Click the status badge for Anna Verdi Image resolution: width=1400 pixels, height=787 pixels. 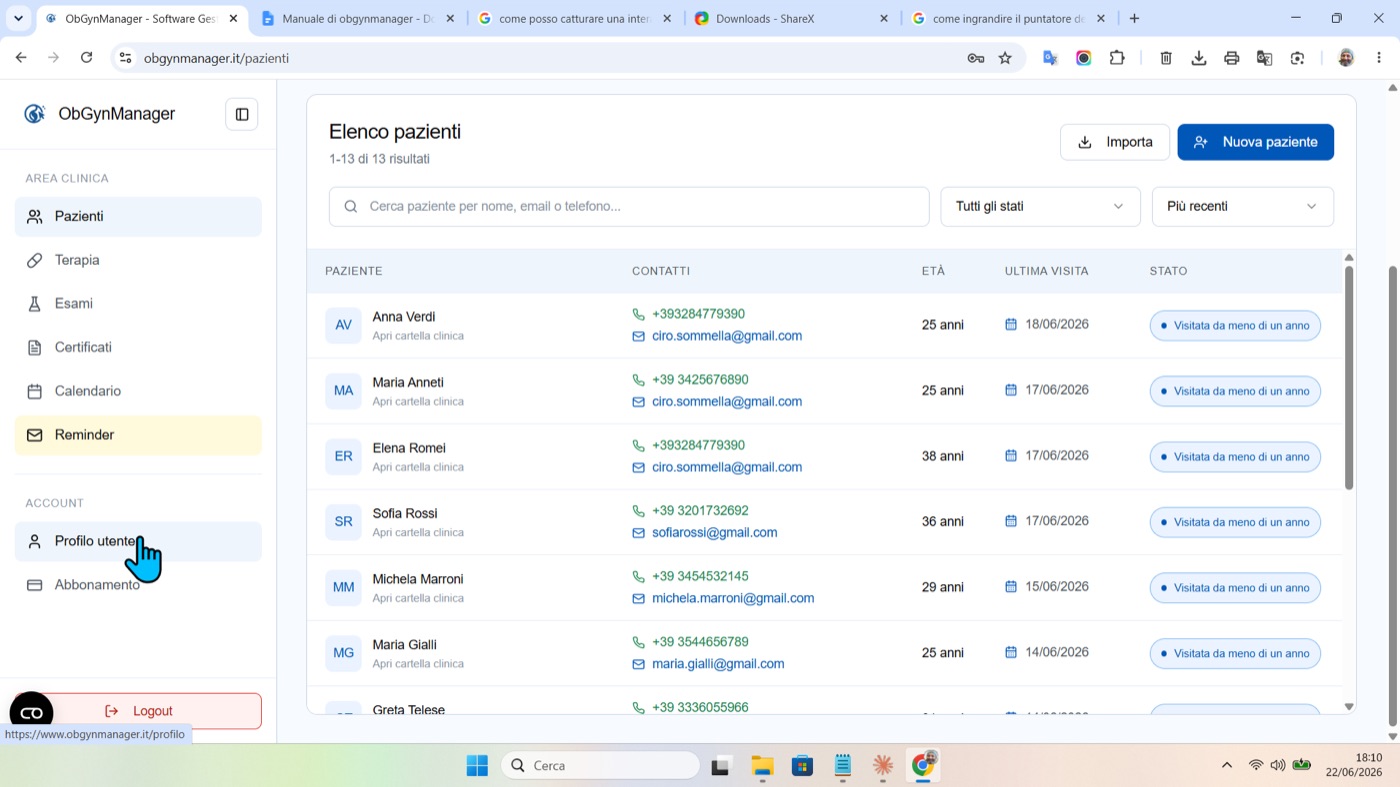click(x=1235, y=326)
